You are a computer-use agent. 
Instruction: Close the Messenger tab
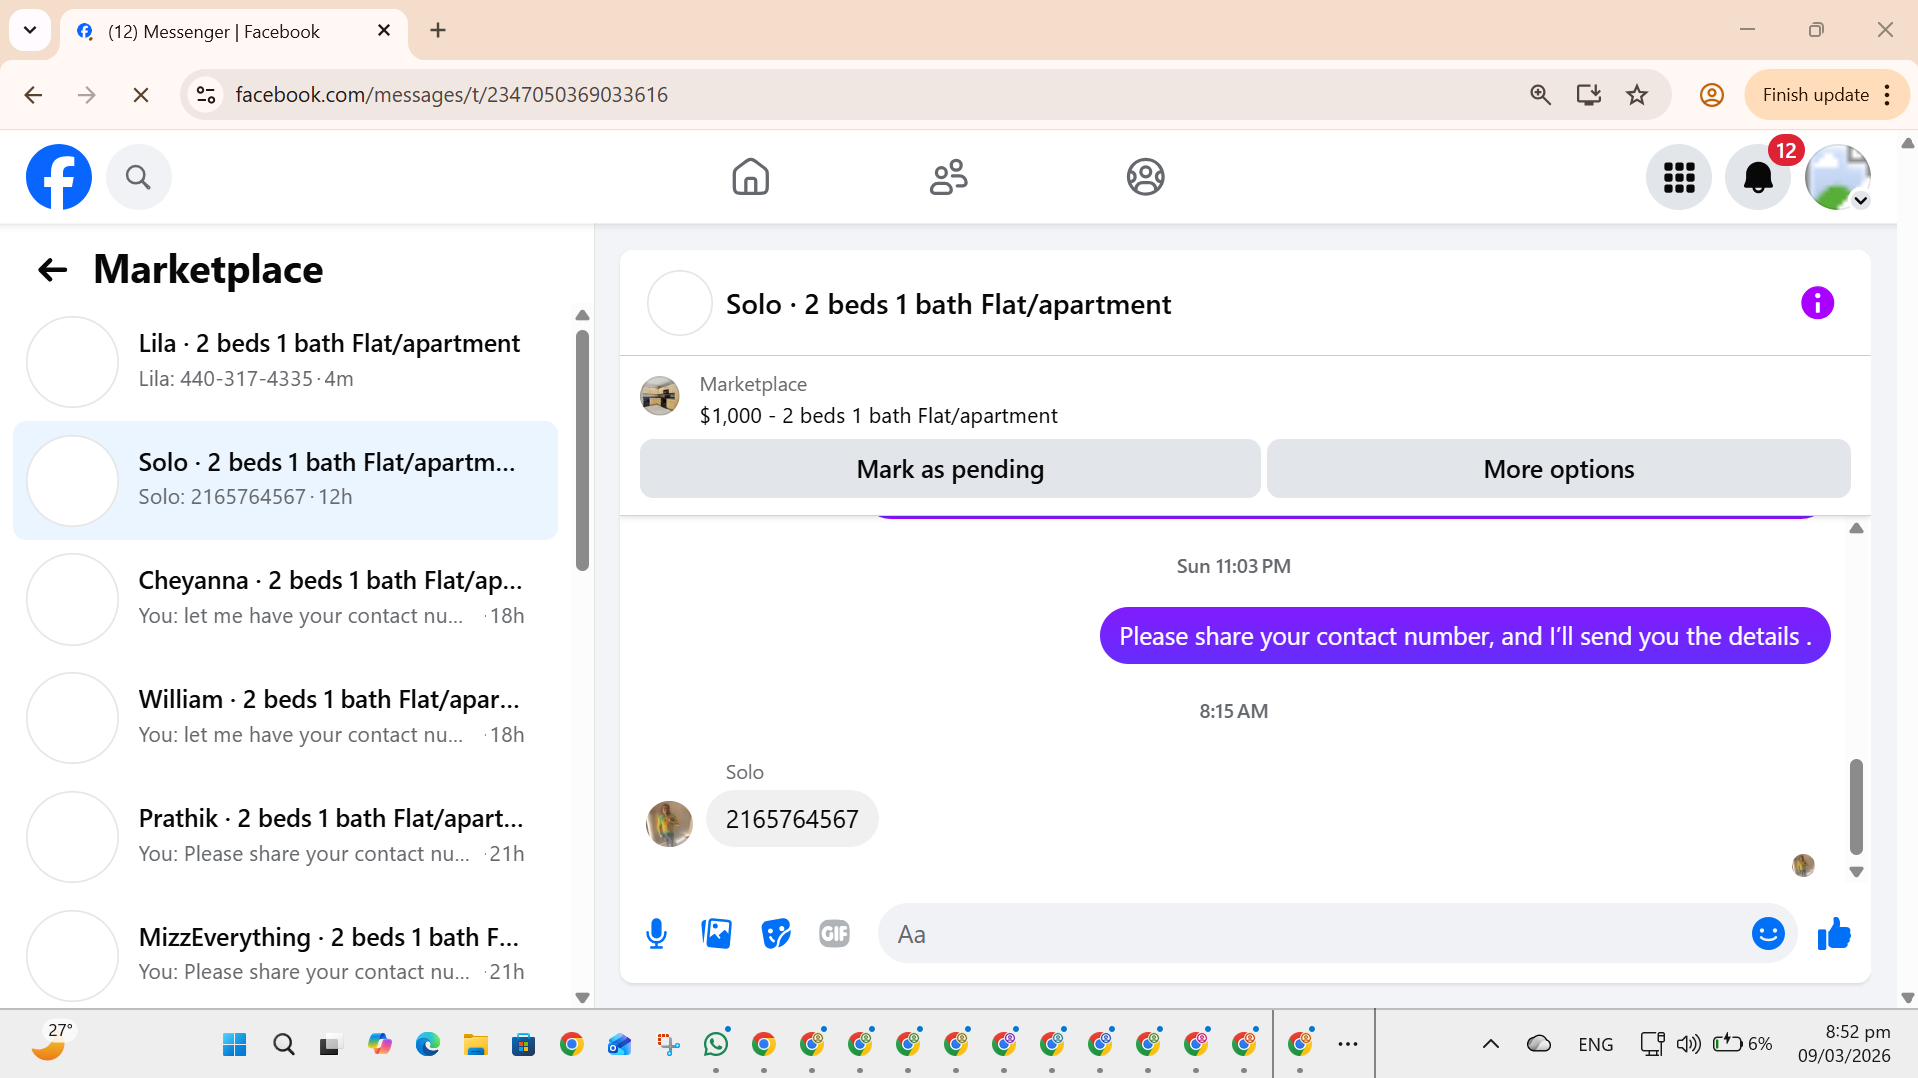tap(384, 31)
